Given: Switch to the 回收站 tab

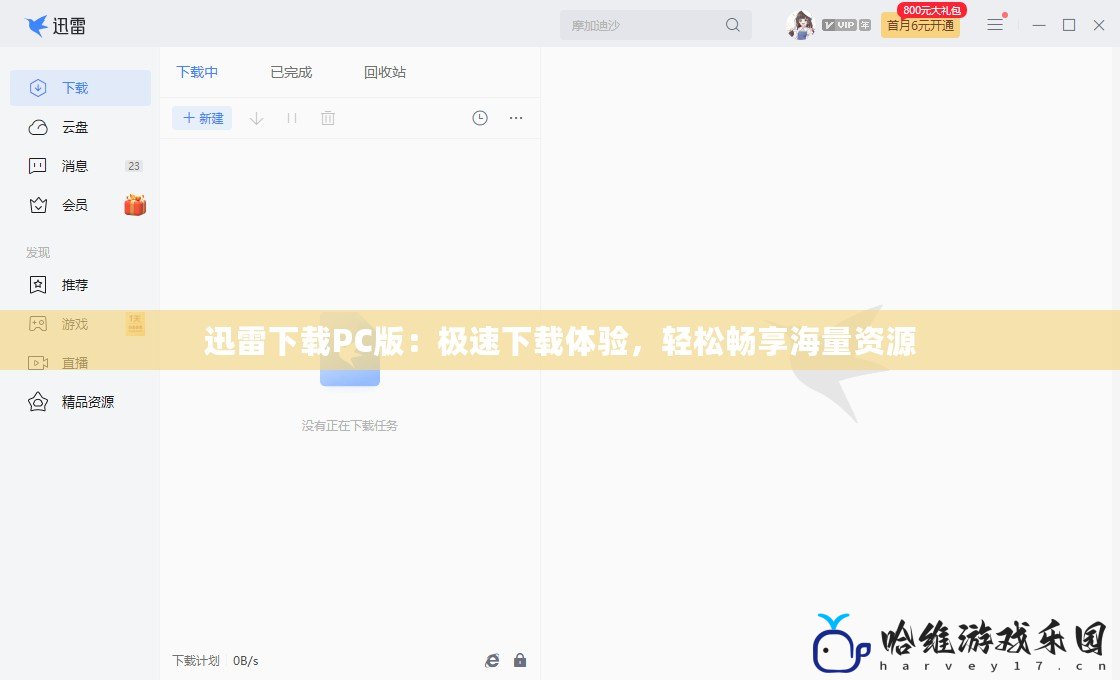Looking at the screenshot, I should (385, 72).
